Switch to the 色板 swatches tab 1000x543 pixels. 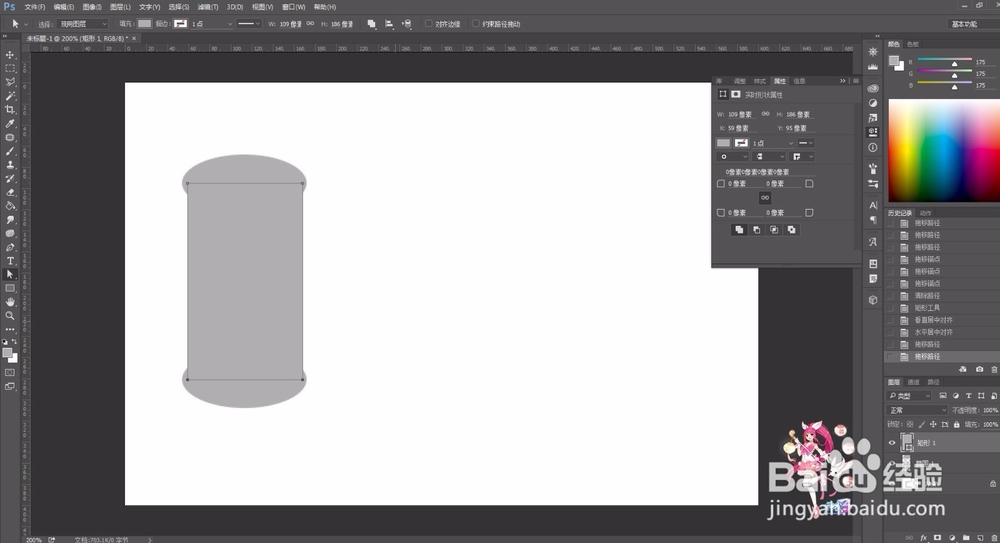click(x=913, y=44)
